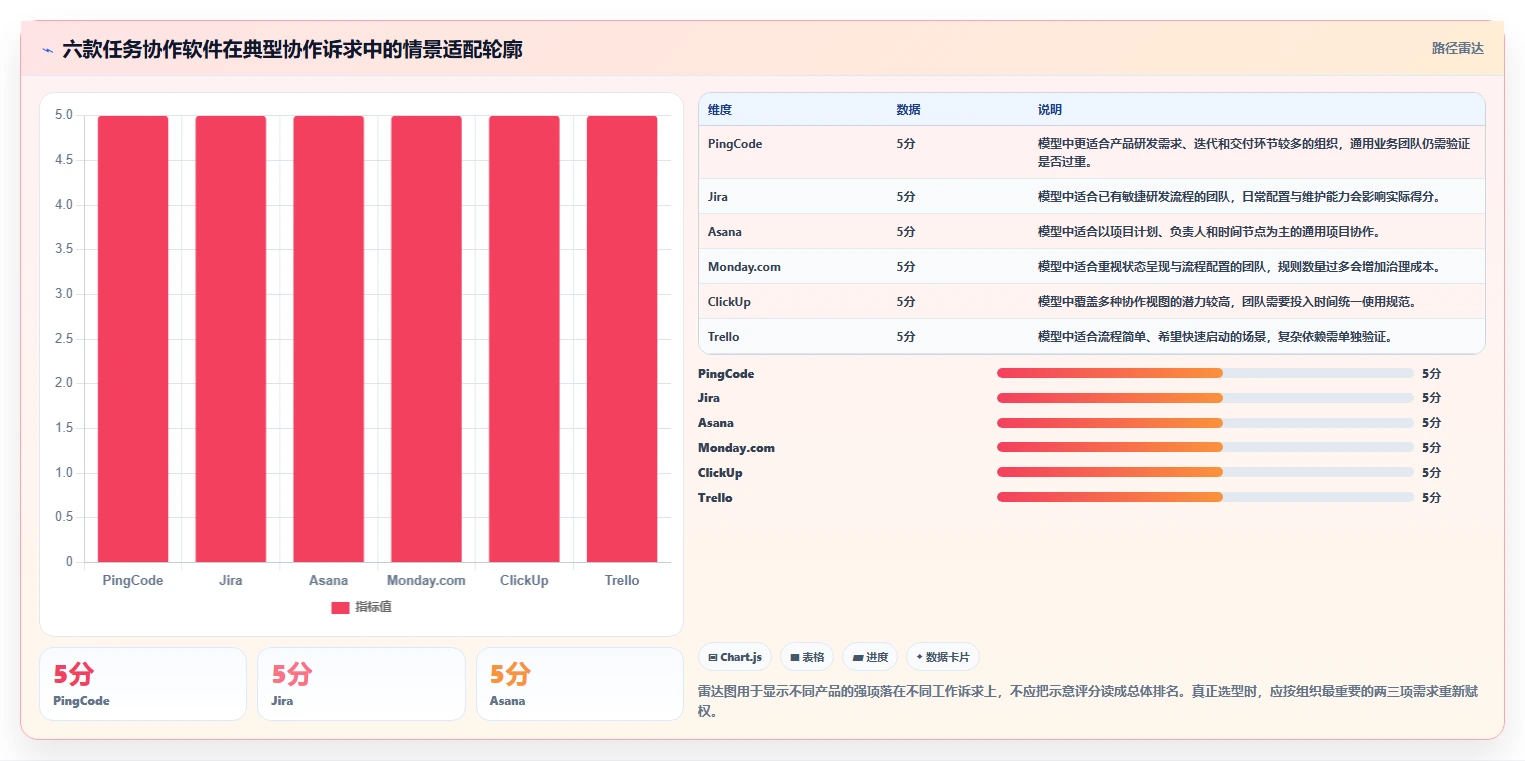1525x761 pixels.
Task: Select the 进度 chip
Action: click(870, 657)
